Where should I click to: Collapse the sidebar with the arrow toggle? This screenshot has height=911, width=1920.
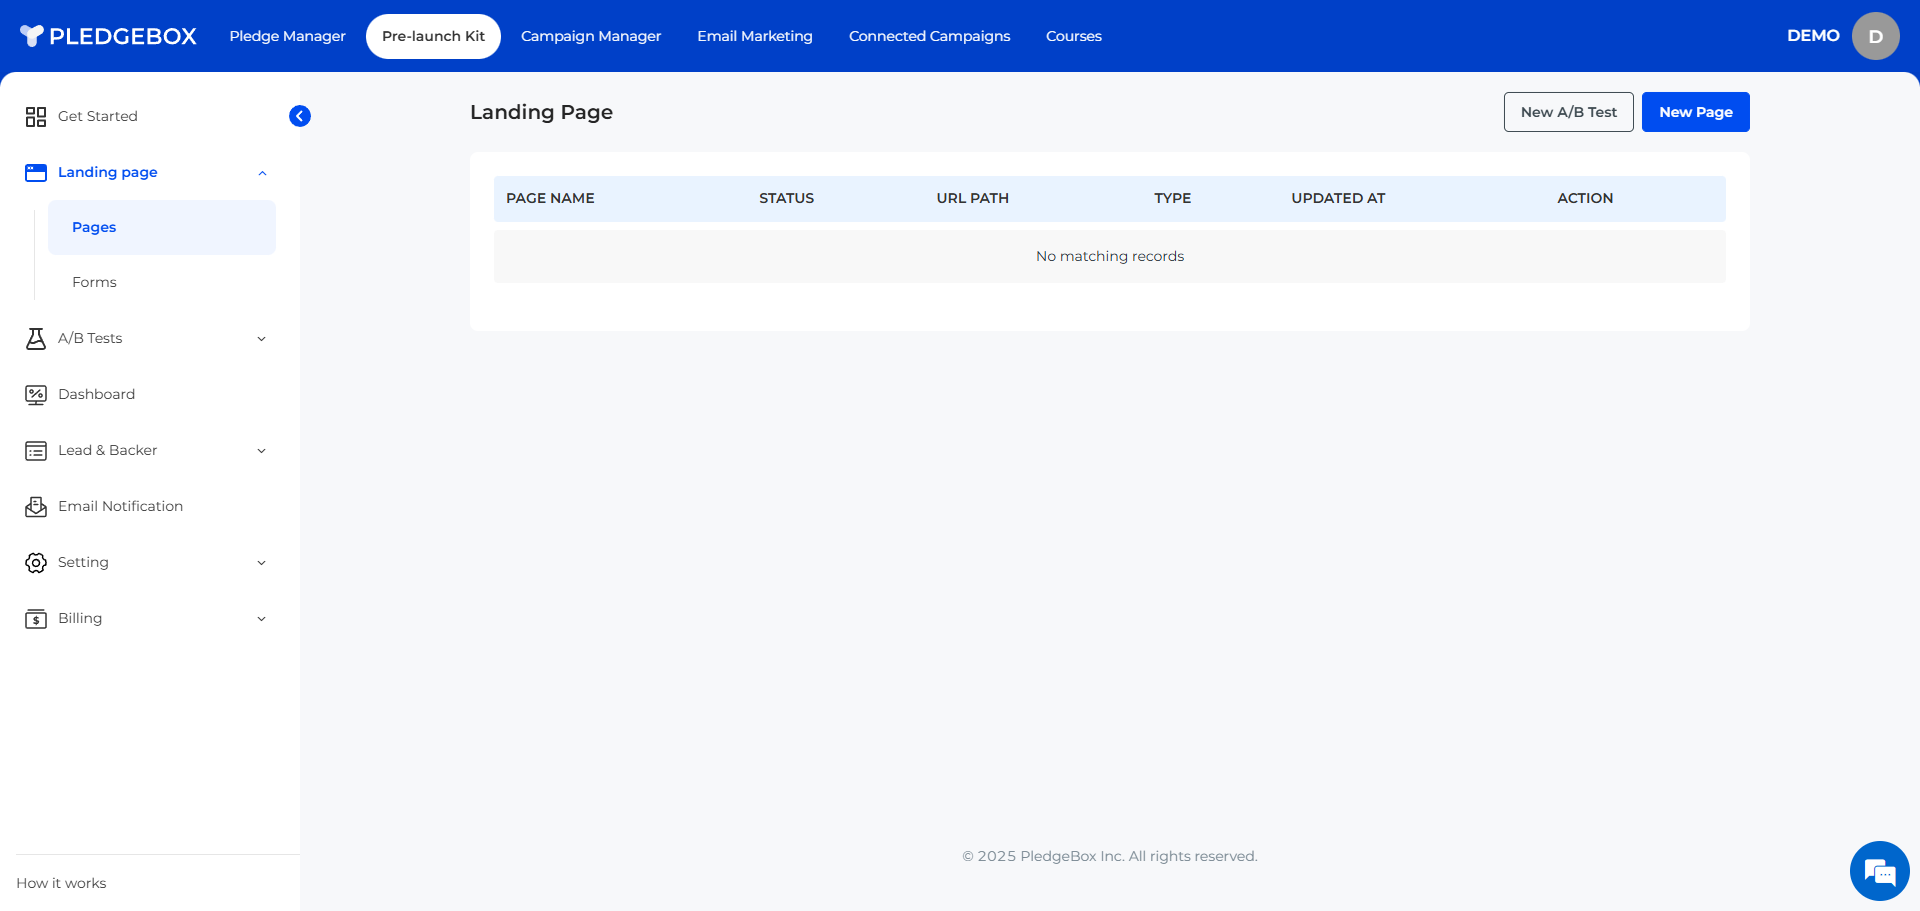click(x=300, y=116)
